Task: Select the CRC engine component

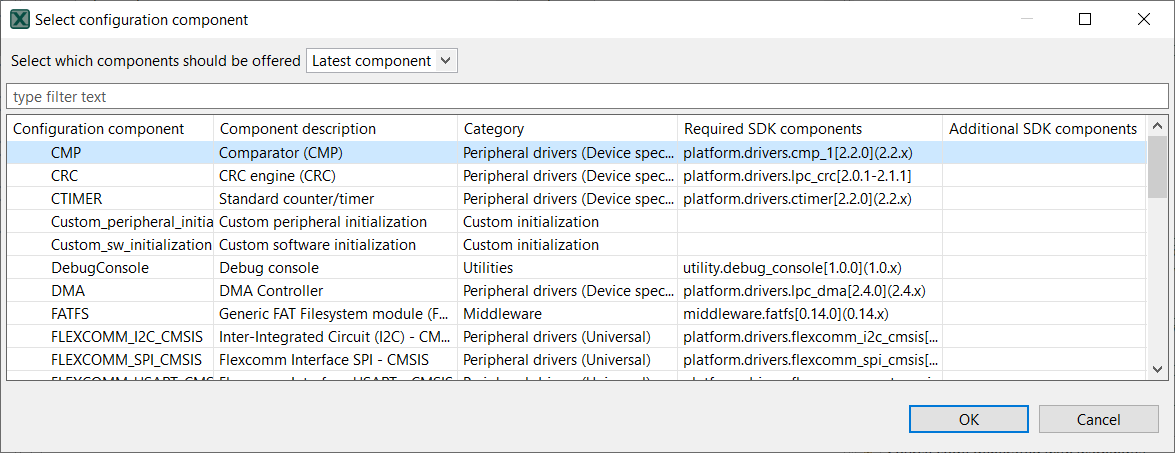Action: (x=64, y=176)
